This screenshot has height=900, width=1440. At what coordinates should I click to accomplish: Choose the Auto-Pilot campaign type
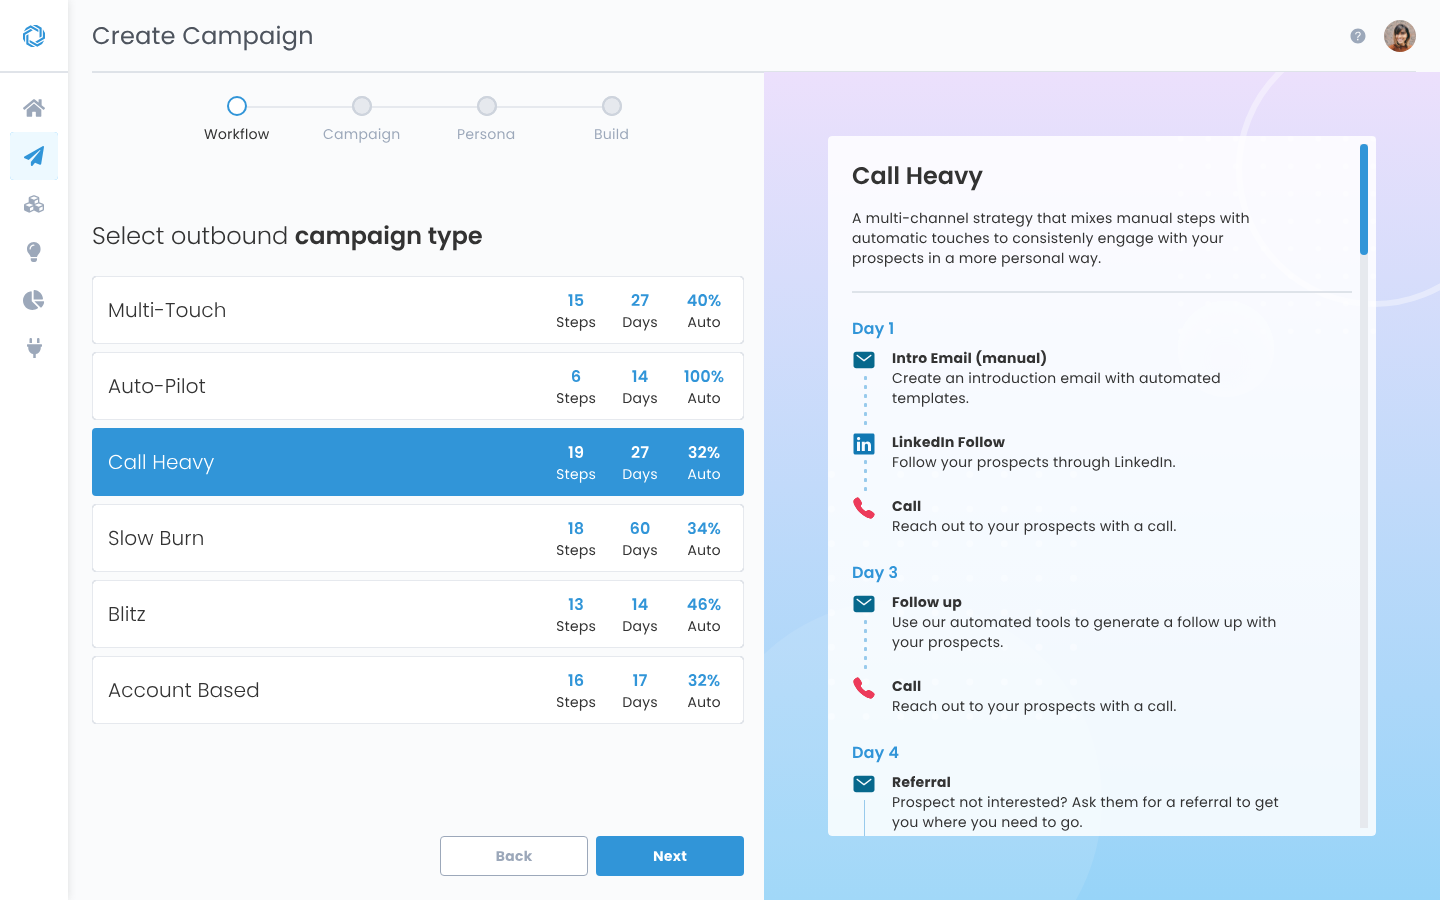[418, 386]
